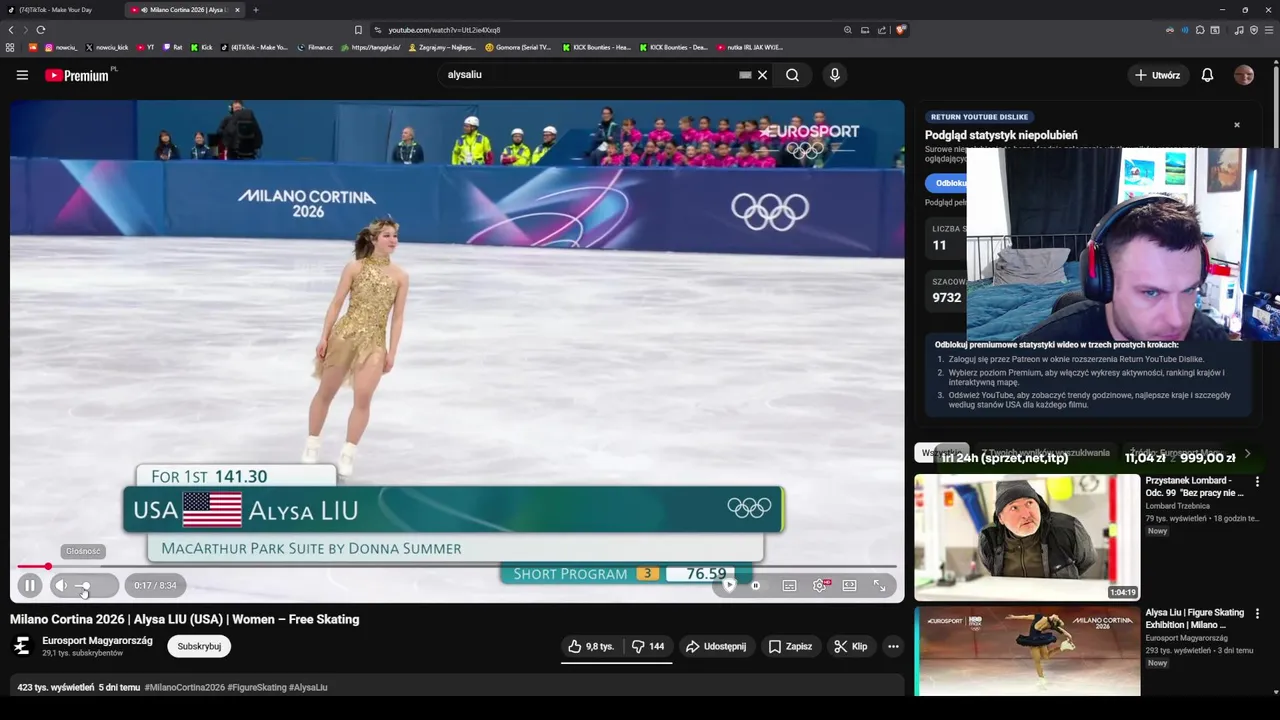Click the Utwórz create button

coord(1157,75)
